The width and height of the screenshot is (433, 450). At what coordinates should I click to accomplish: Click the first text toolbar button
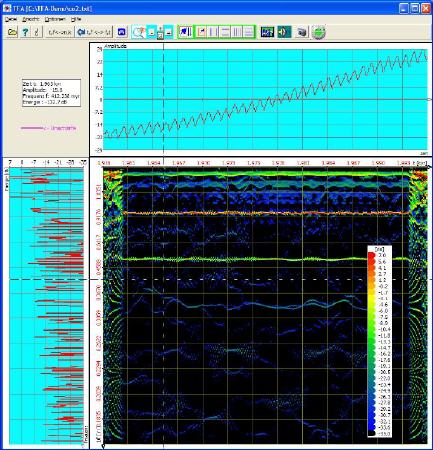click(60, 32)
